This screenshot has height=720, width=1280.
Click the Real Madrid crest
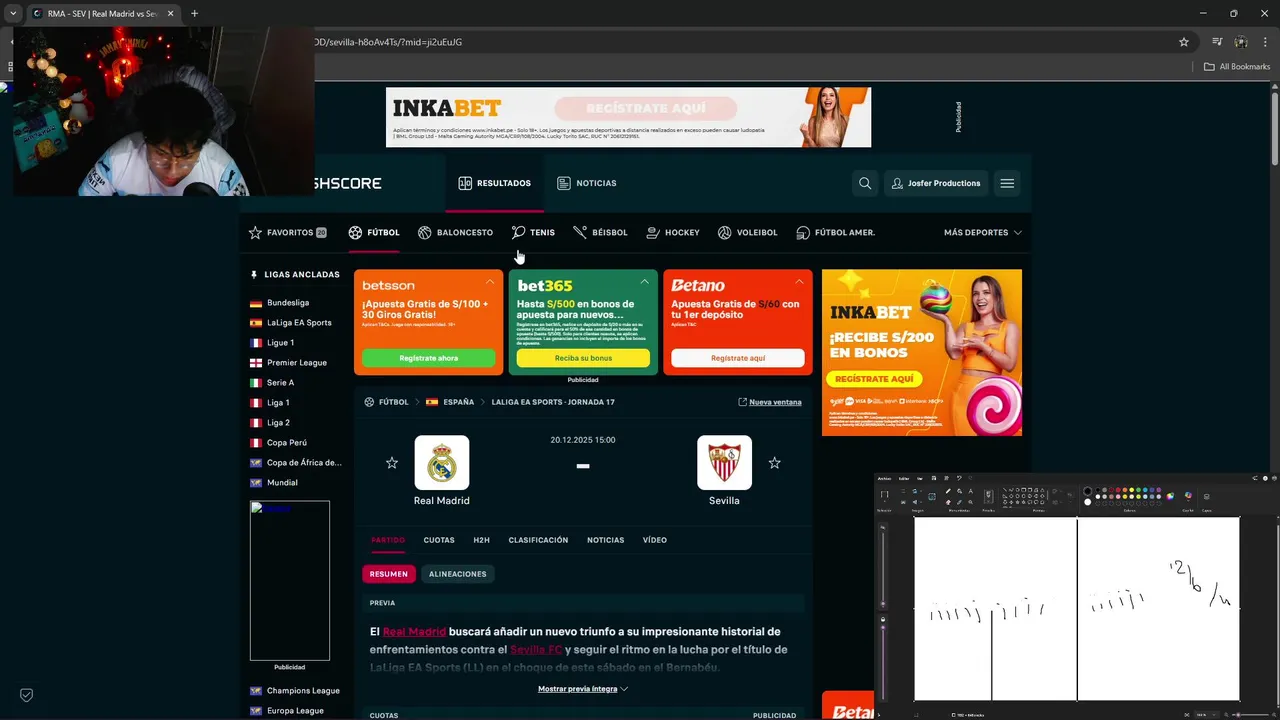(442, 463)
